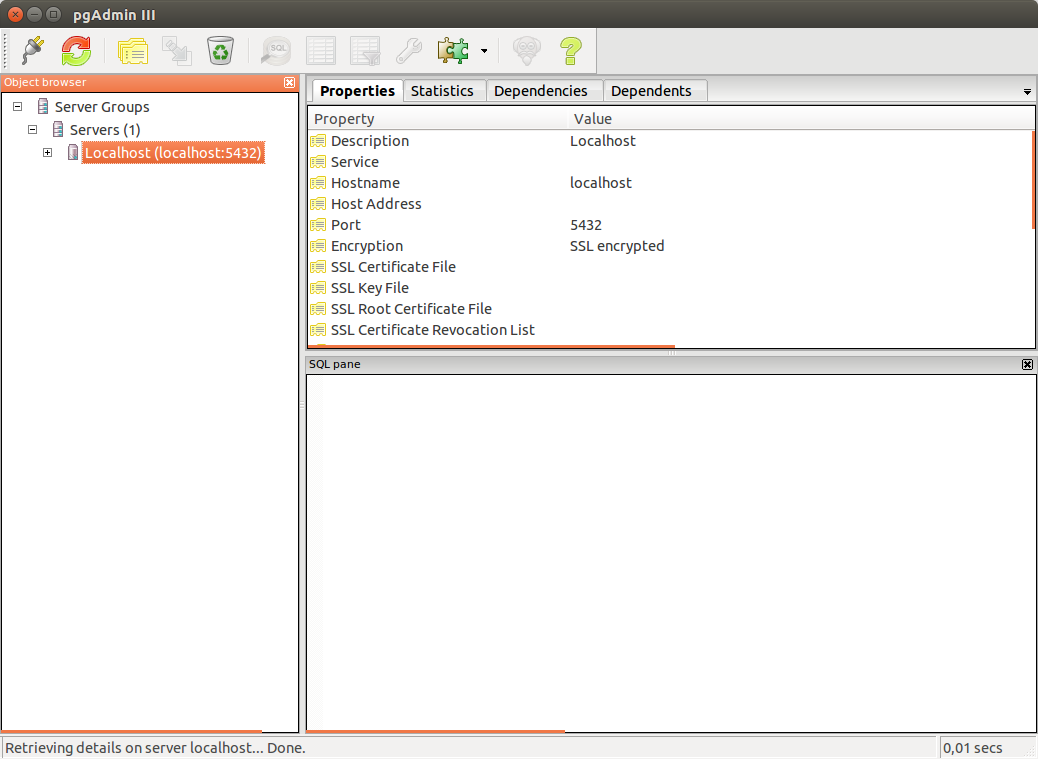1038x759 pixels.
Task: Select Localhost (localhost:5432) server
Action: coord(173,153)
